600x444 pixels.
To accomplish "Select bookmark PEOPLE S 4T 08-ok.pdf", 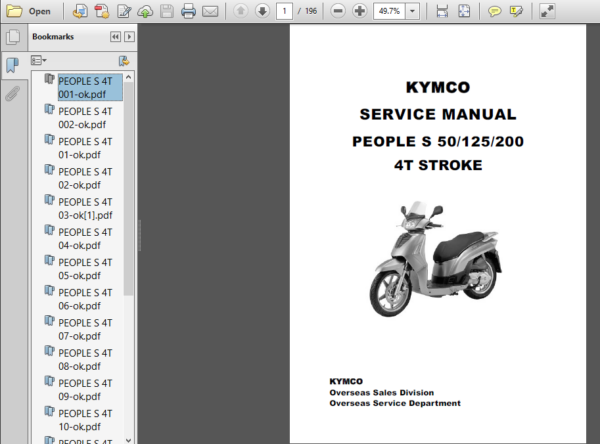I will coord(85,360).
